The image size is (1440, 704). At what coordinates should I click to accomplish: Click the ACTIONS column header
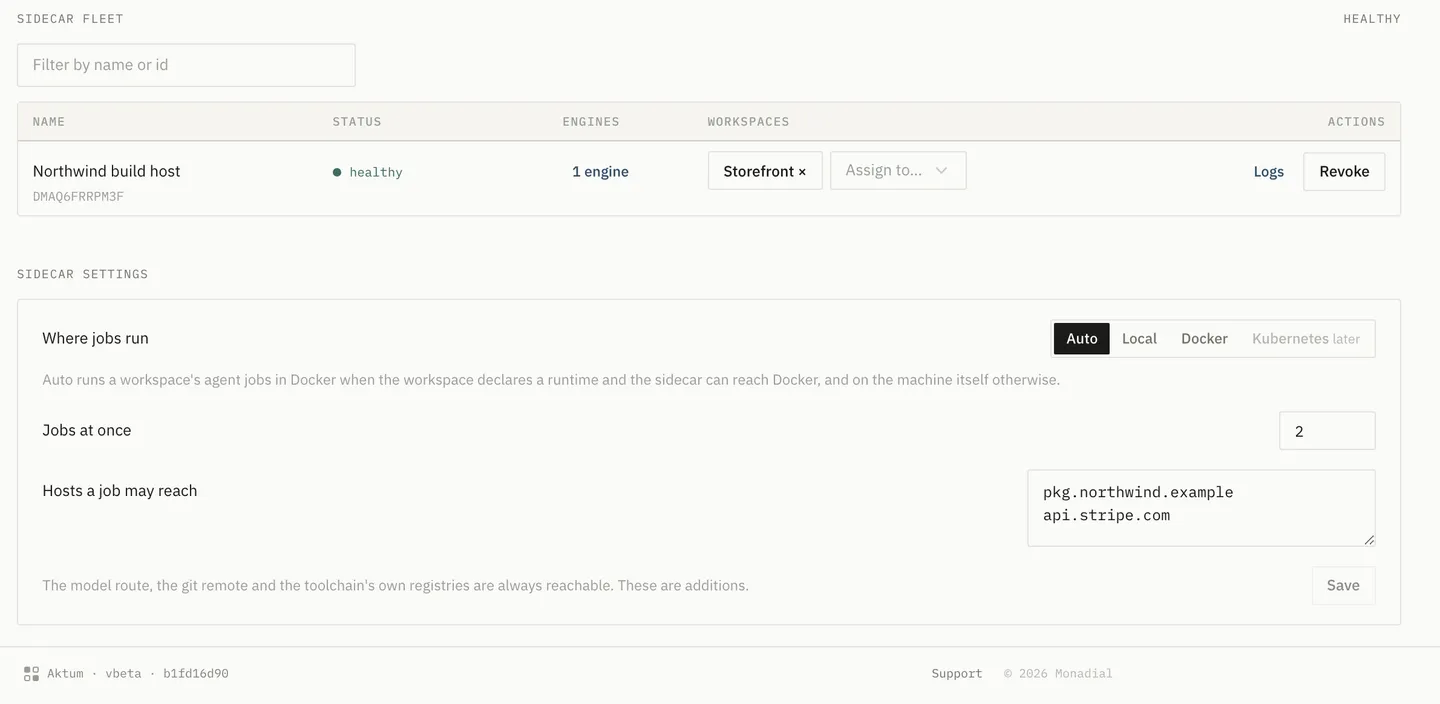coord(1356,122)
